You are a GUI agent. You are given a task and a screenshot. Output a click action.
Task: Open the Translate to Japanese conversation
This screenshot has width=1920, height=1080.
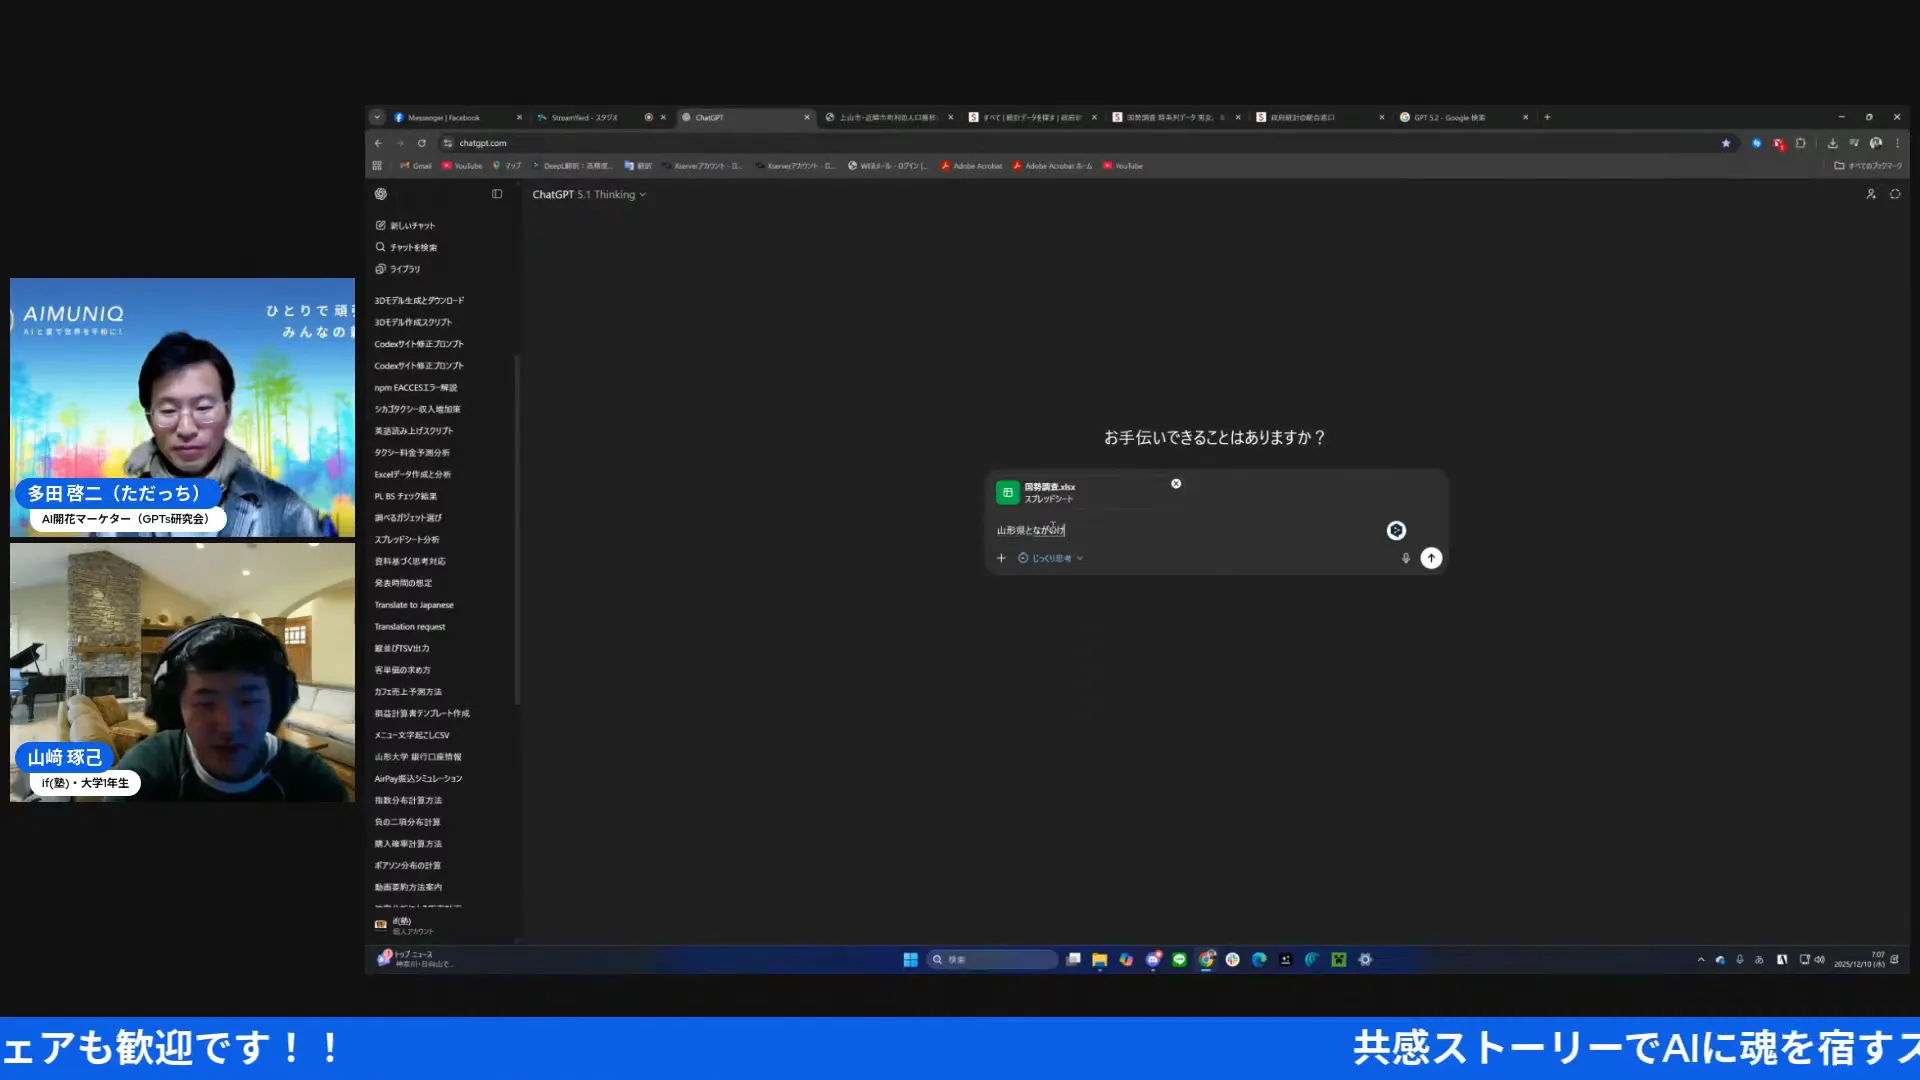413,604
